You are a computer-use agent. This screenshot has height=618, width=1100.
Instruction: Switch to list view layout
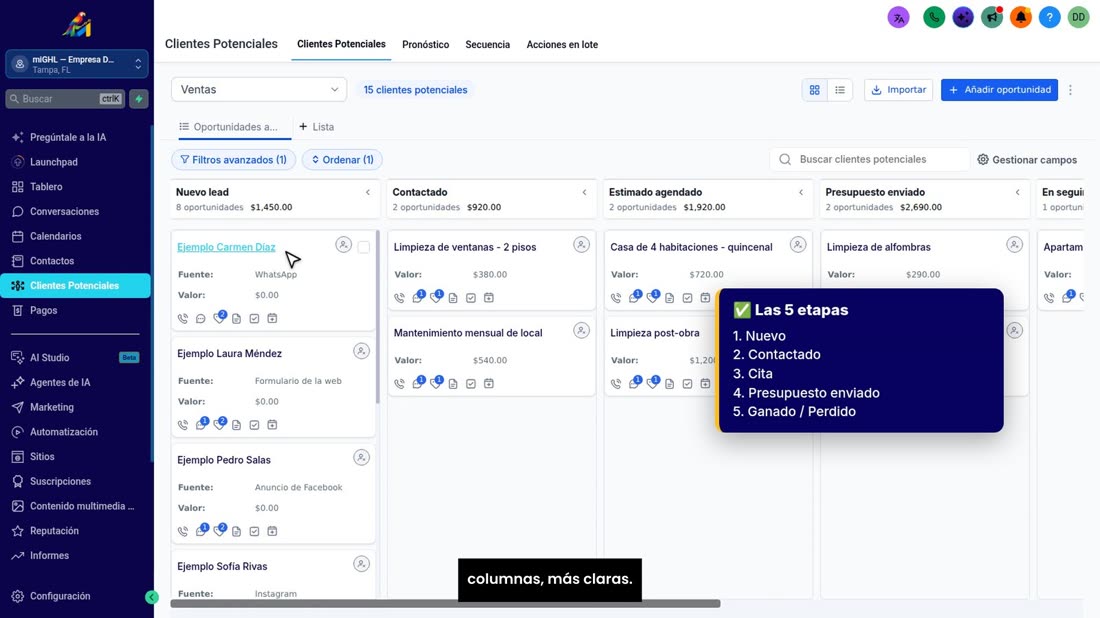(840, 90)
